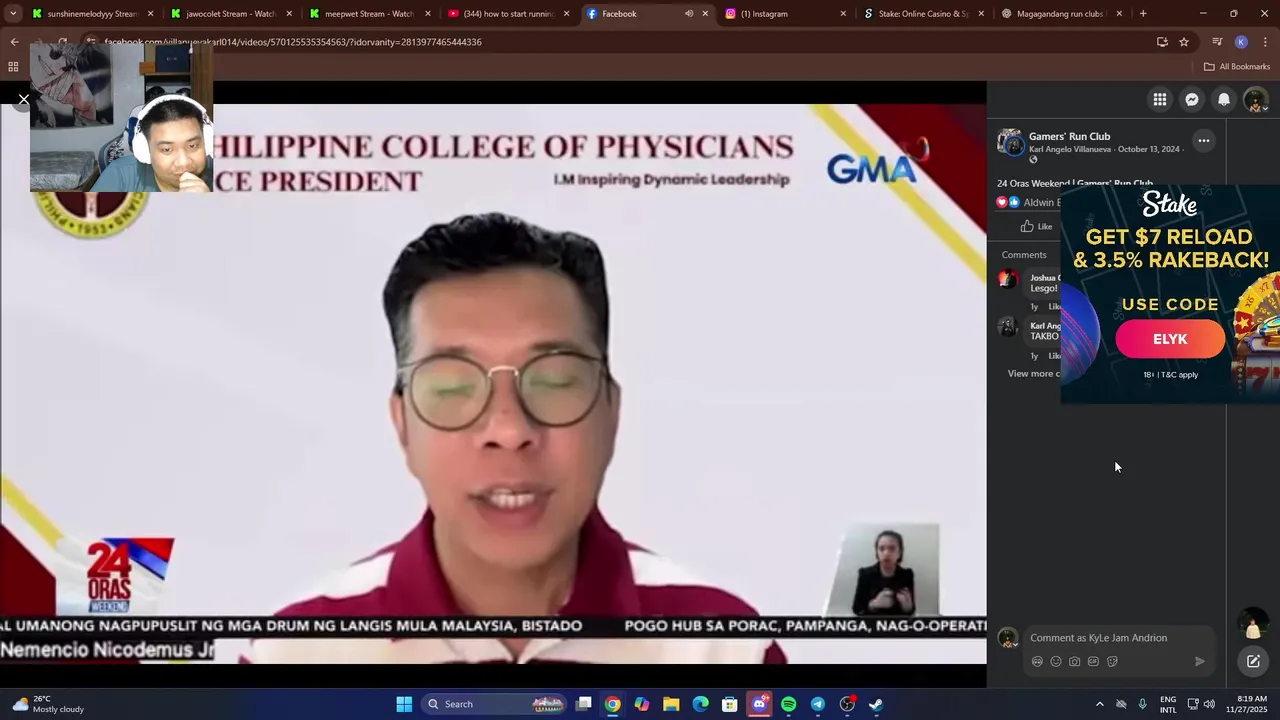Bookmark this page with the star icon

1184,42
